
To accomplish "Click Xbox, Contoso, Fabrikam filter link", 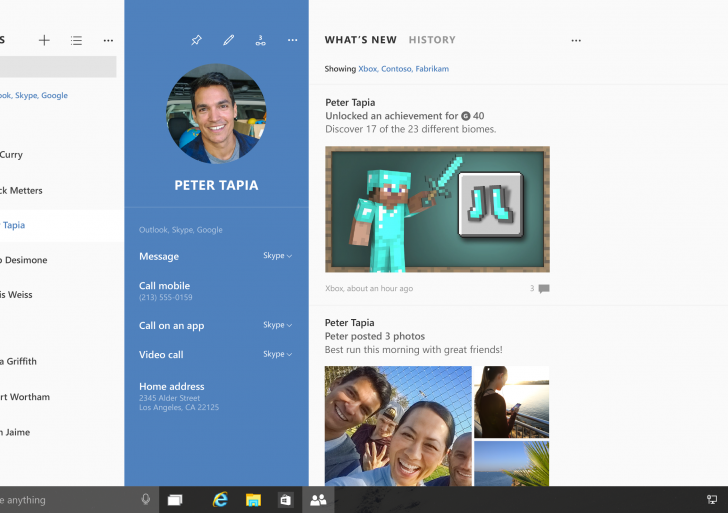I will pos(403,69).
